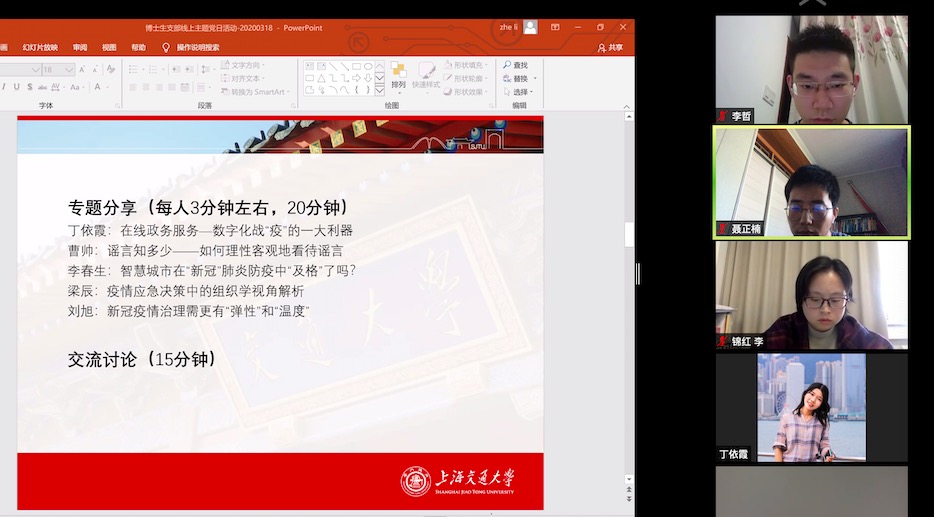Click the increase font size icon
This screenshot has width=934, height=517.
tap(84, 69)
